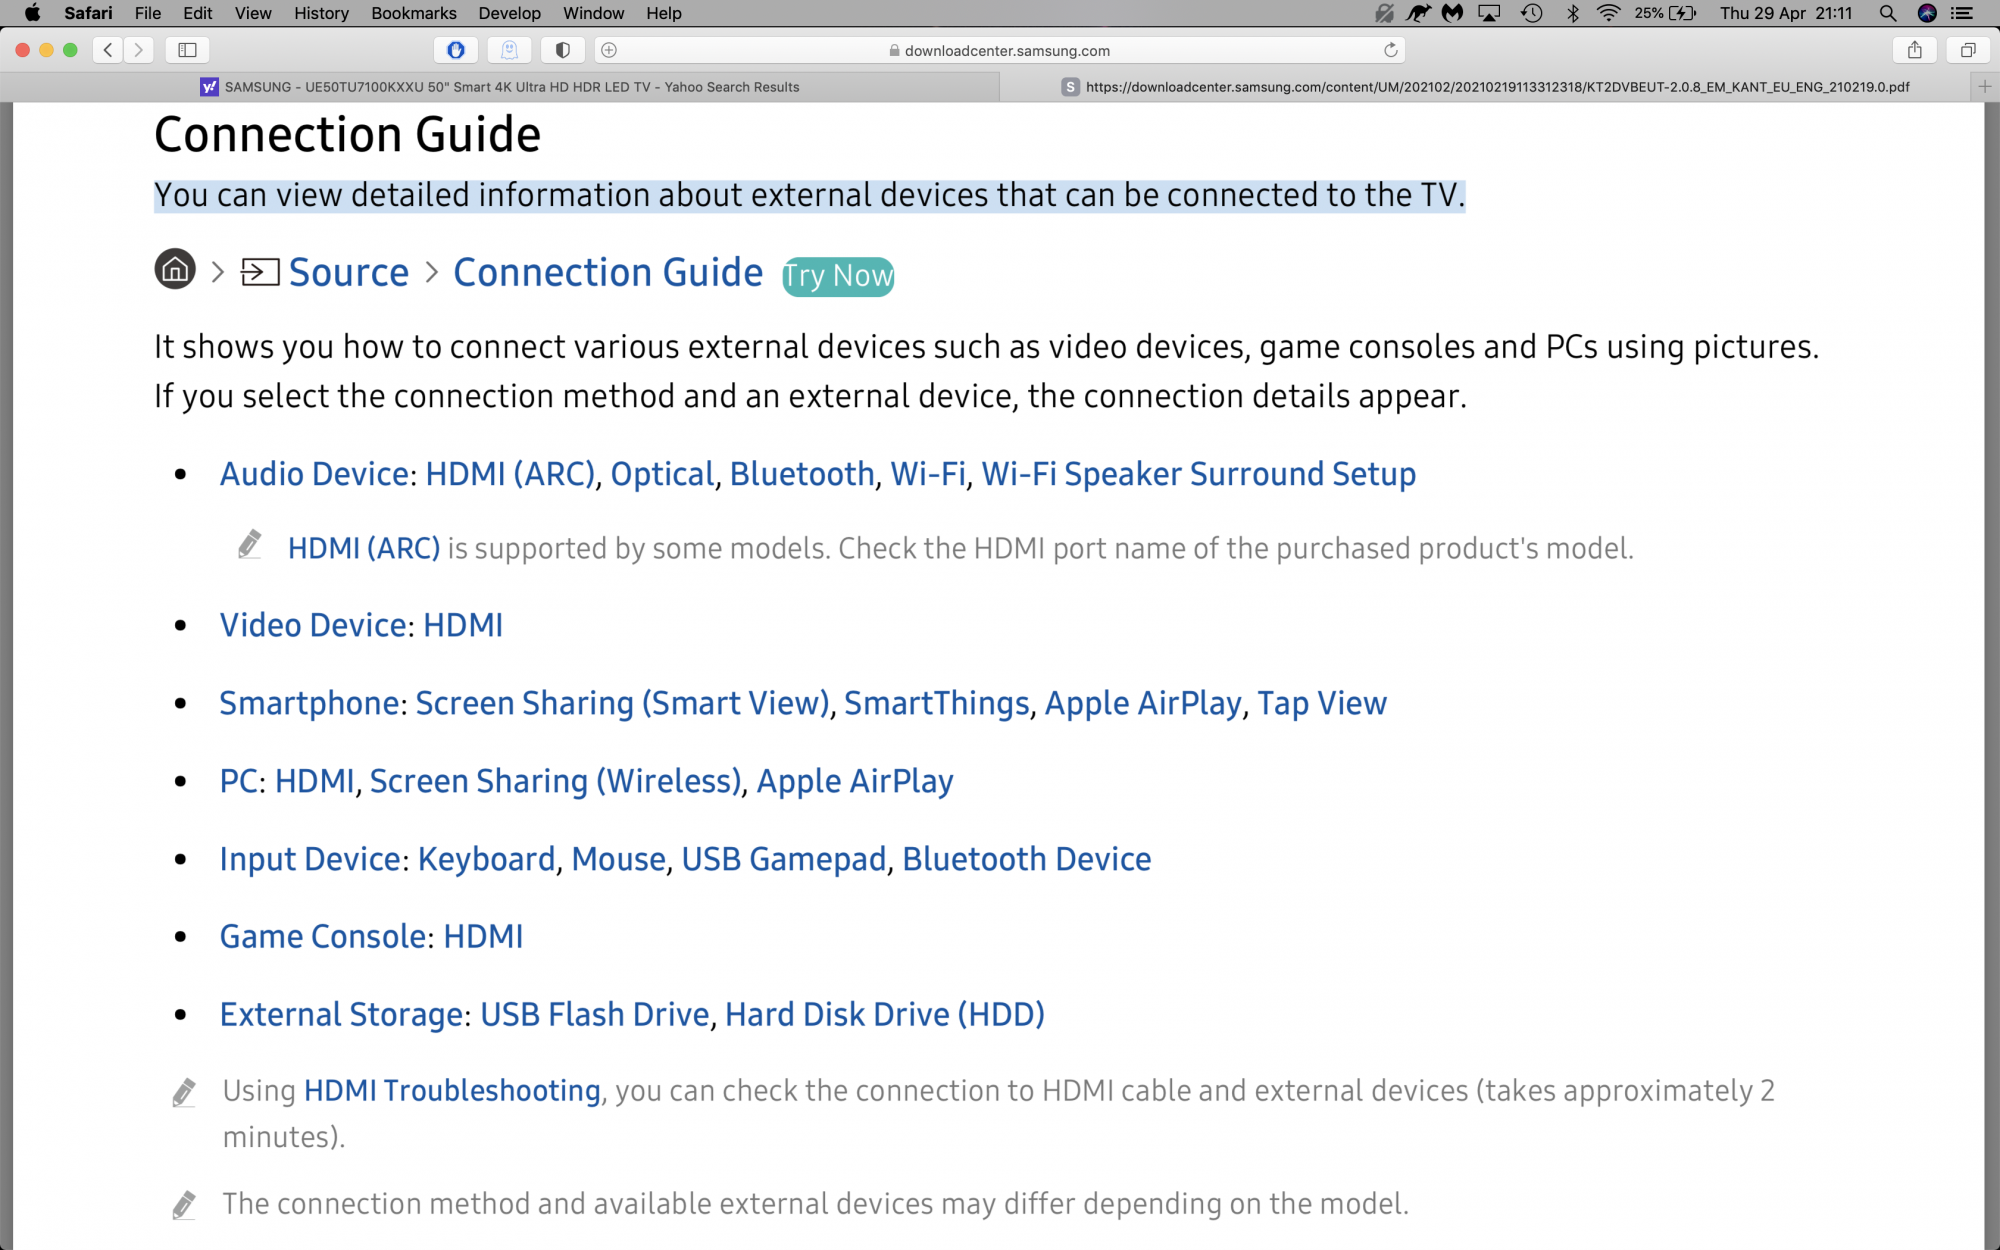Toggle the Safari sidebar panel button

(x=187, y=50)
